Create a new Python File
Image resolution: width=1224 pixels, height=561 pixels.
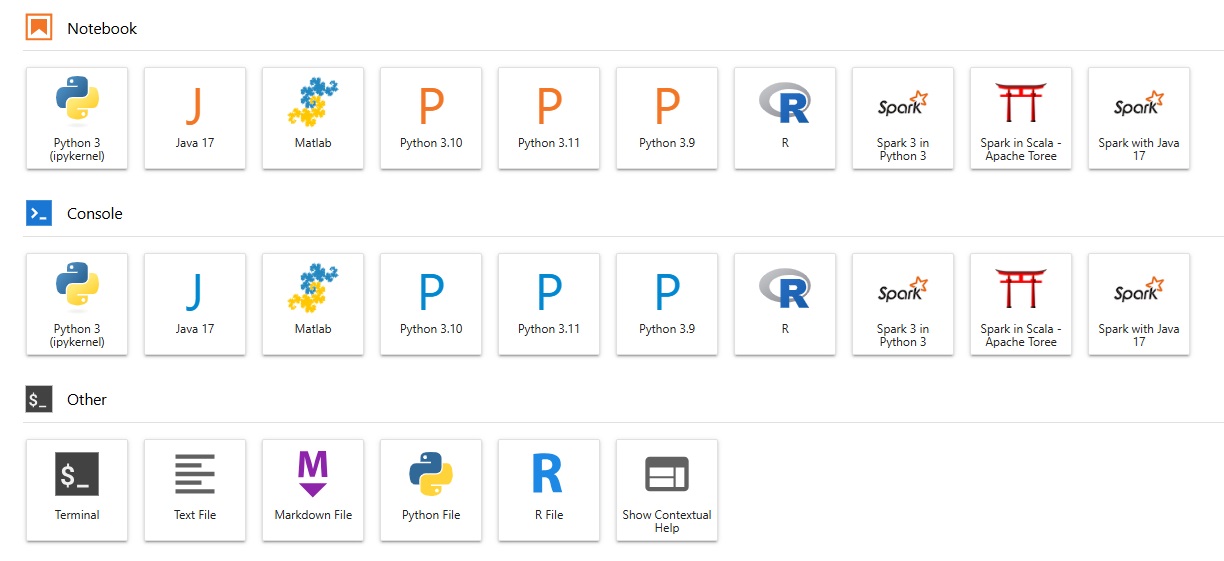[x=431, y=489]
